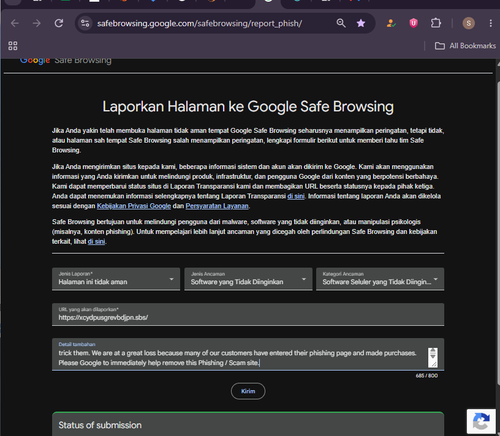Click the reCAPTCHA badge
The width and height of the screenshot is (500, 436).
[x=481, y=421]
